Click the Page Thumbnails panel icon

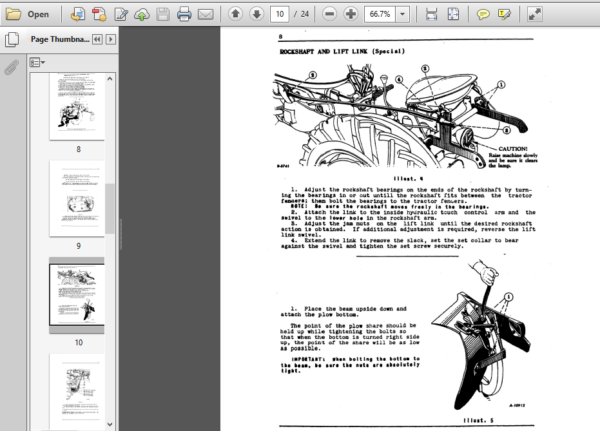(12, 39)
